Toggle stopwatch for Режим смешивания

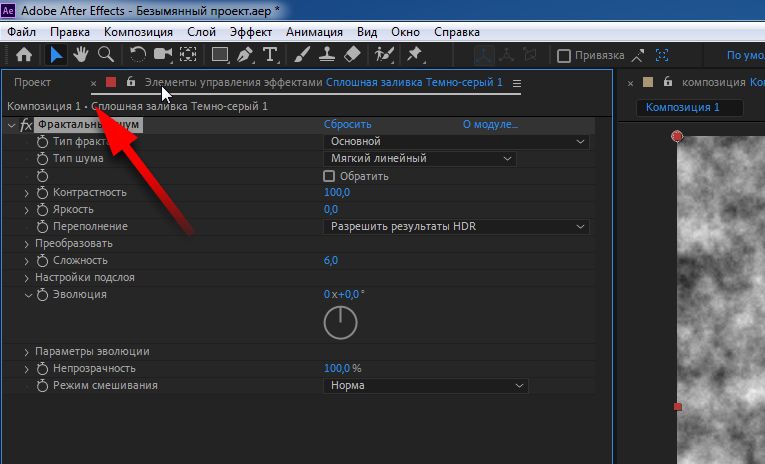point(42,386)
